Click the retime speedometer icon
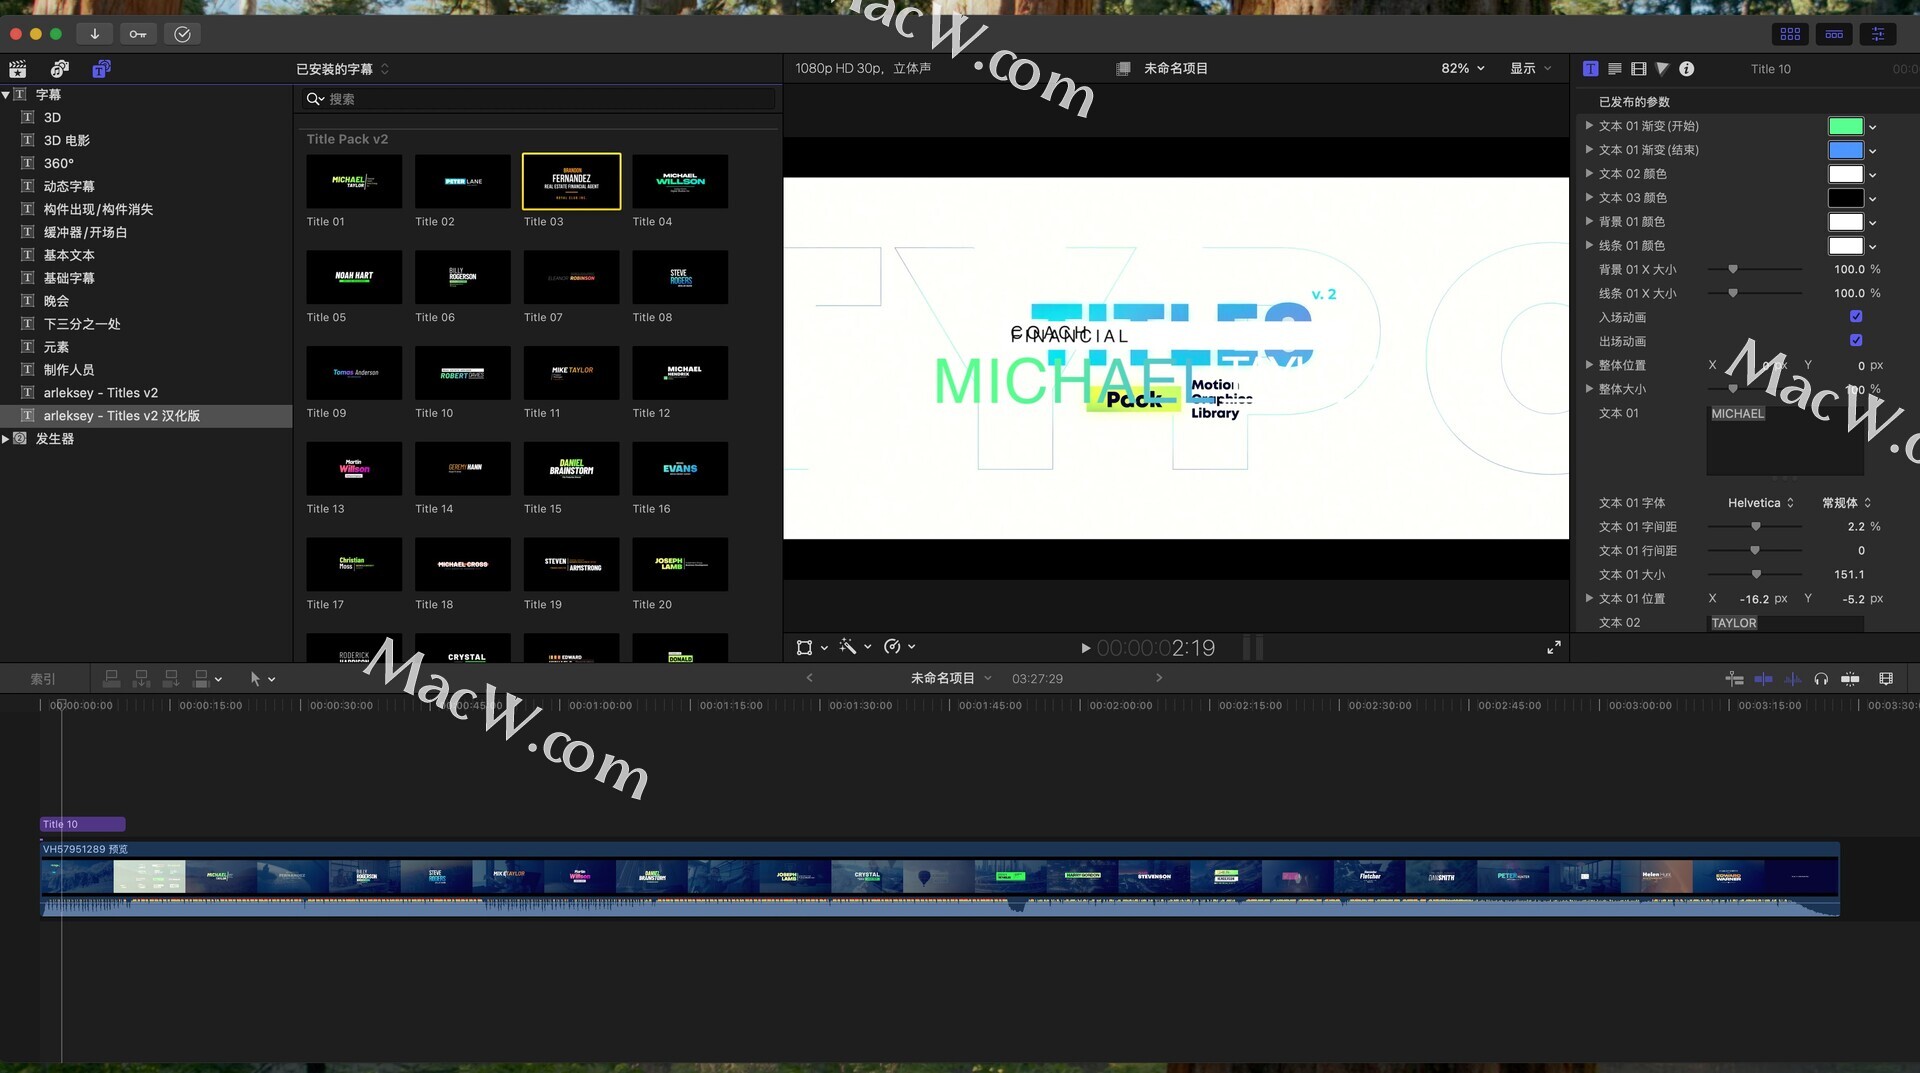Image resolution: width=1920 pixels, height=1073 pixels. (893, 647)
